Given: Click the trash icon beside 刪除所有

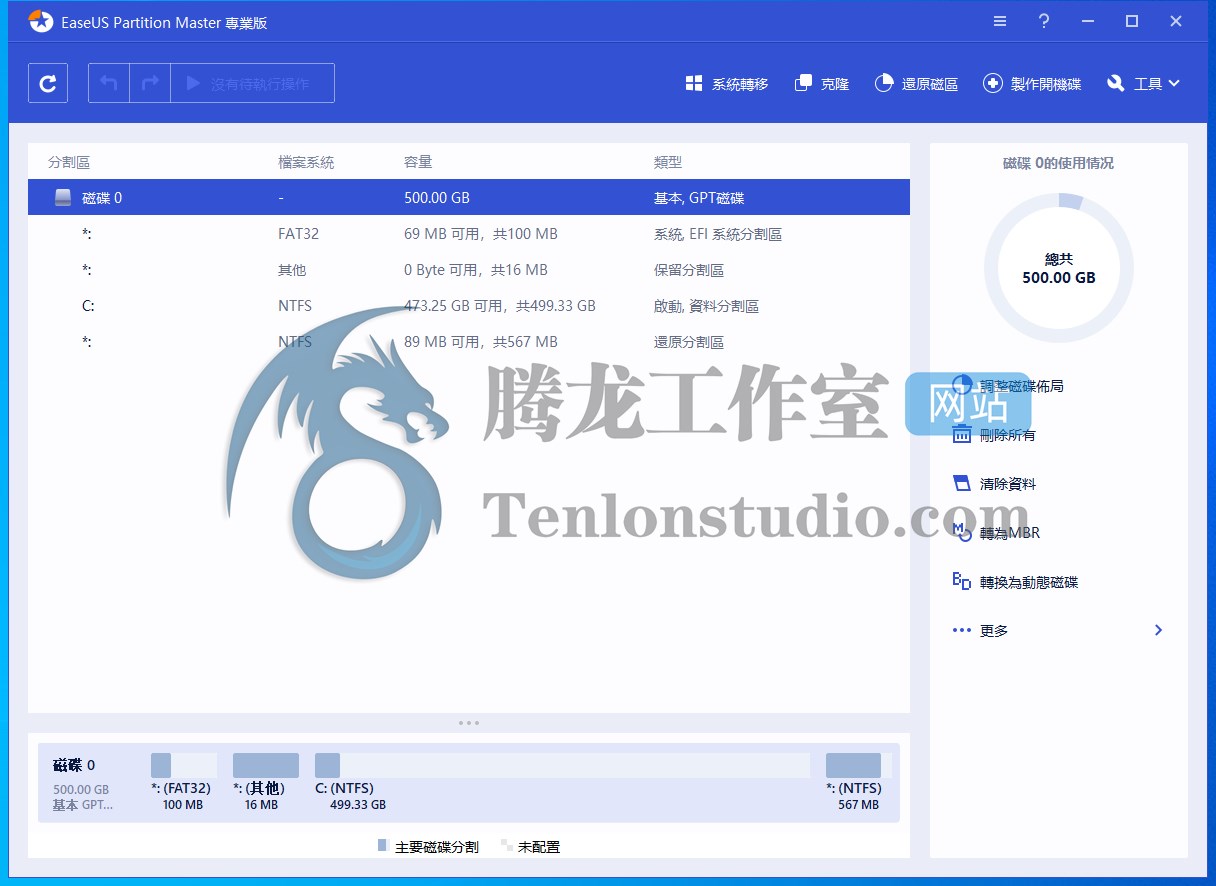Looking at the screenshot, I should (962, 434).
